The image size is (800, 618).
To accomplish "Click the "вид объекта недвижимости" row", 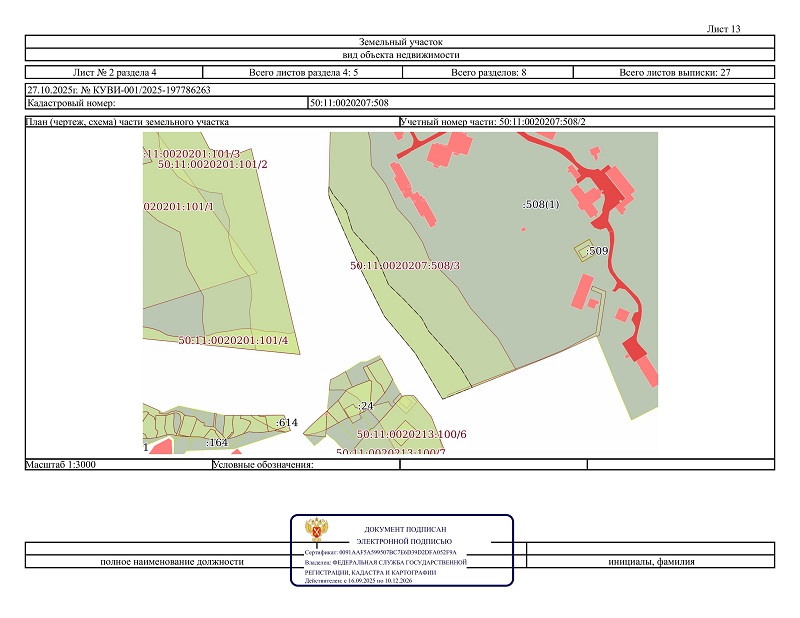I will click(400, 56).
